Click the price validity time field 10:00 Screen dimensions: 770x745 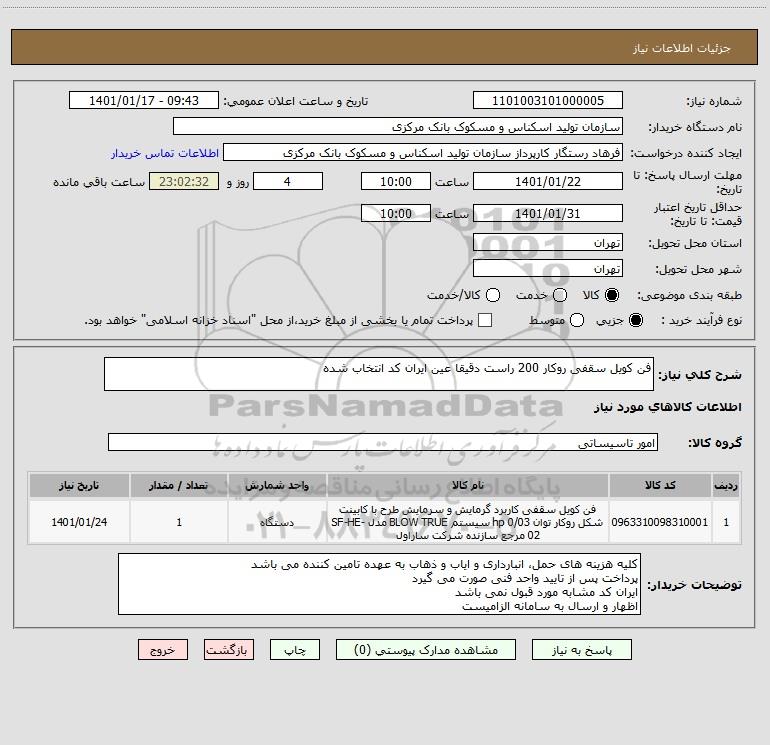pyautogui.click(x=396, y=213)
